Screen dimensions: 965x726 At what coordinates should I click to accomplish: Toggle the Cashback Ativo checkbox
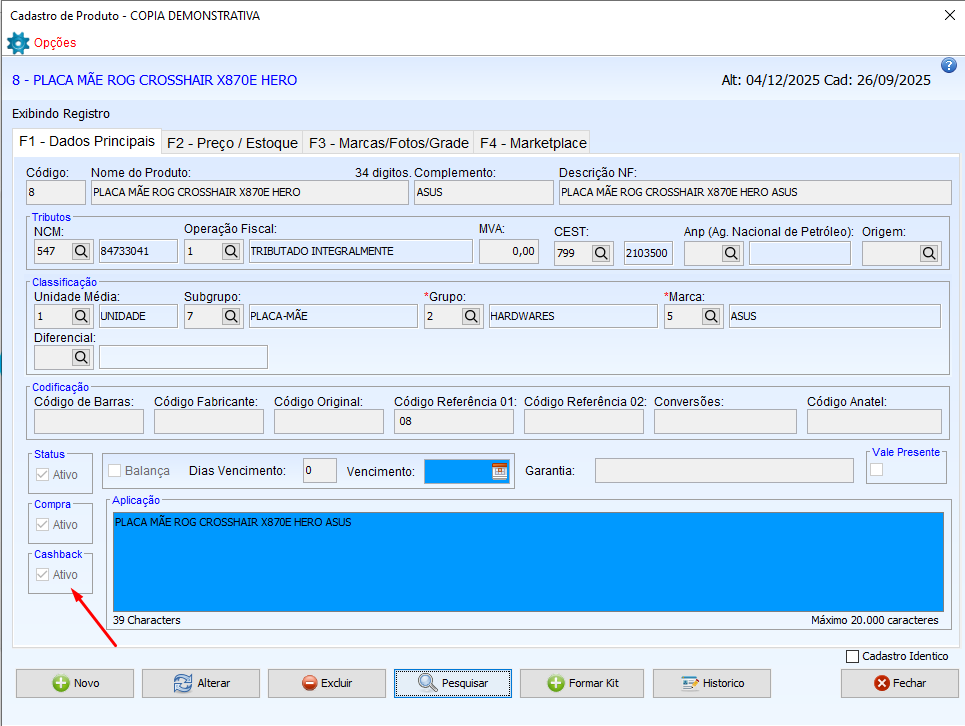click(42, 575)
